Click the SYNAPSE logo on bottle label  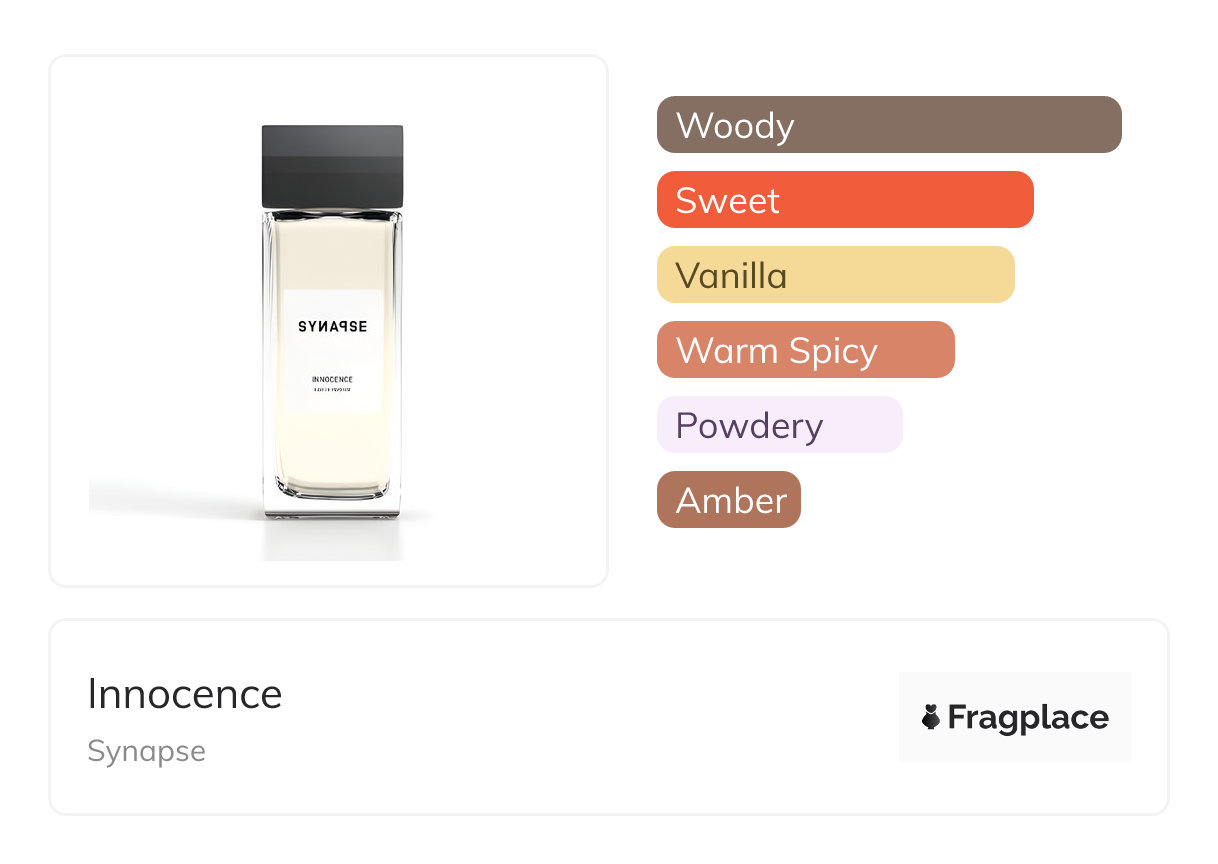[332, 327]
